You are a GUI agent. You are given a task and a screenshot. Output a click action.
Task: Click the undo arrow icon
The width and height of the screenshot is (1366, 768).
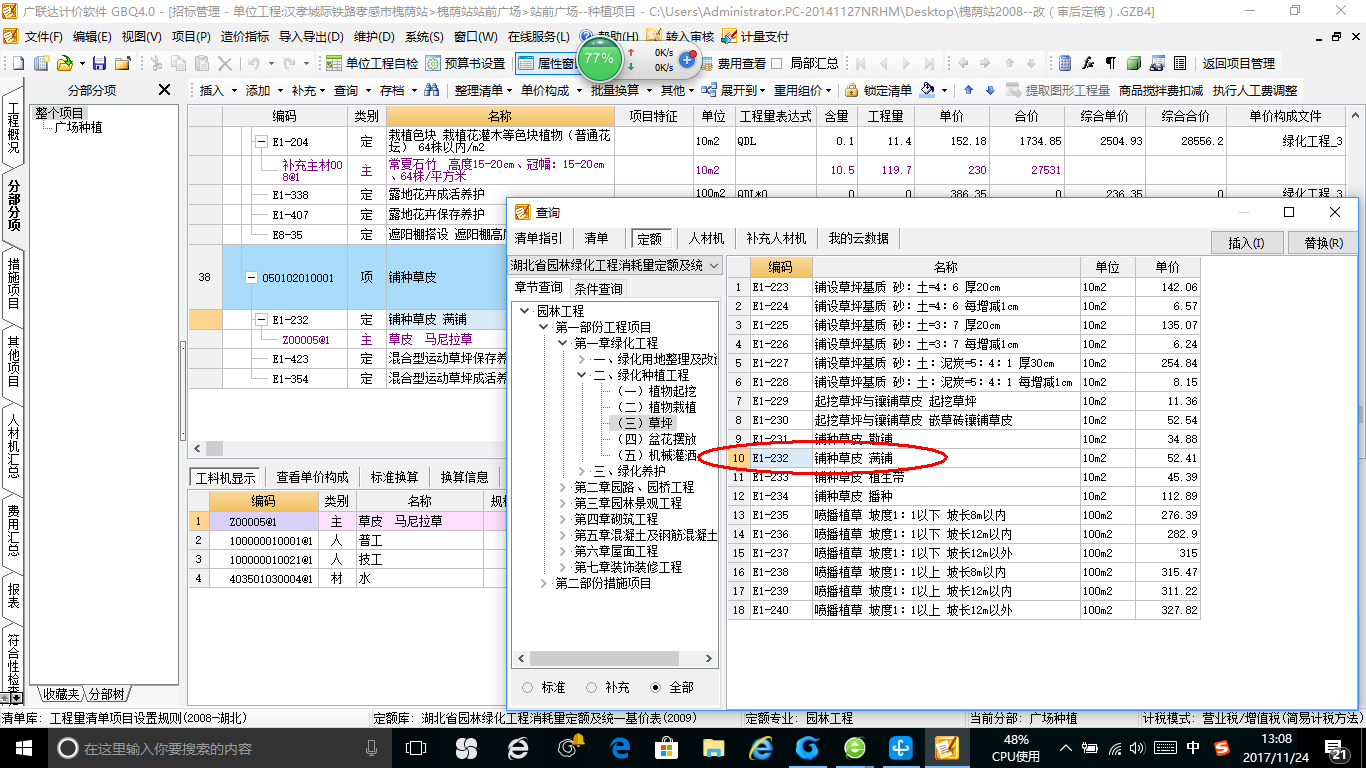[x=254, y=63]
